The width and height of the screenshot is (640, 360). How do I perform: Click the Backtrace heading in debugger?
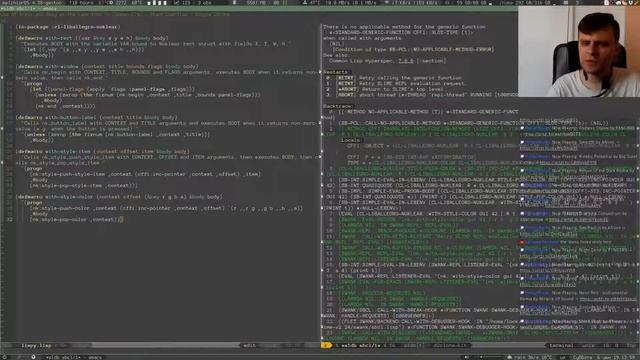pyautogui.click(x=337, y=106)
